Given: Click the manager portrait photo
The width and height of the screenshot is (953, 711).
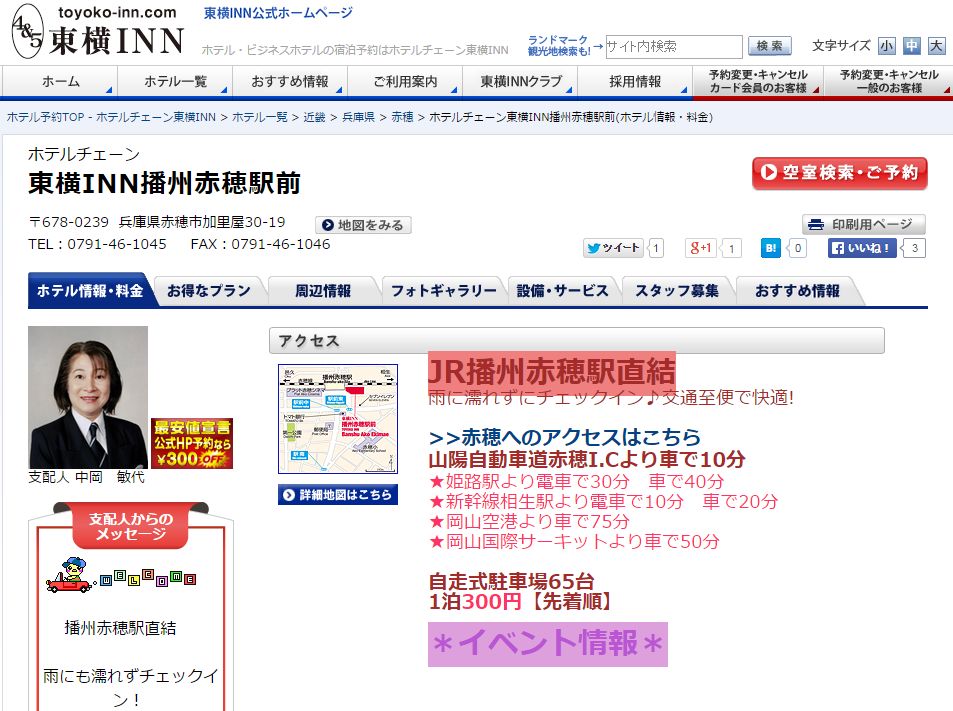Looking at the screenshot, I should click(x=88, y=397).
